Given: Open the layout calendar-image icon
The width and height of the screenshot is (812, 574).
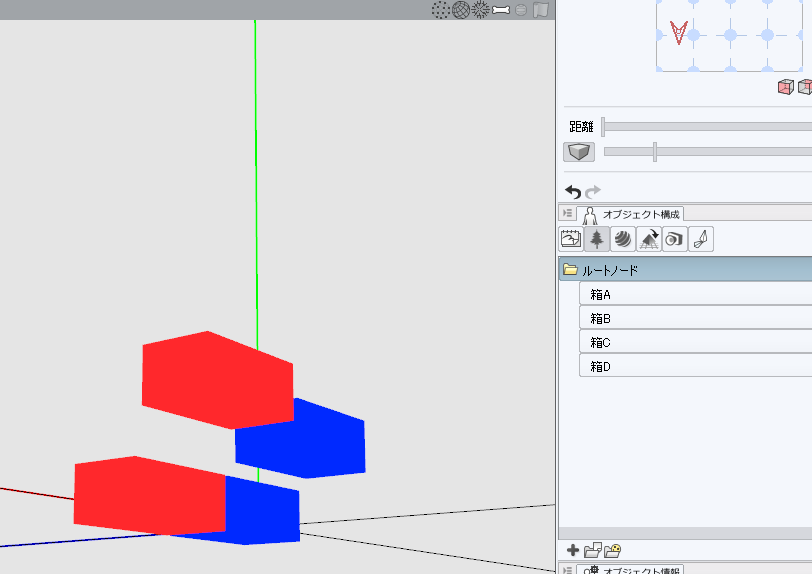Looking at the screenshot, I should [571, 239].
